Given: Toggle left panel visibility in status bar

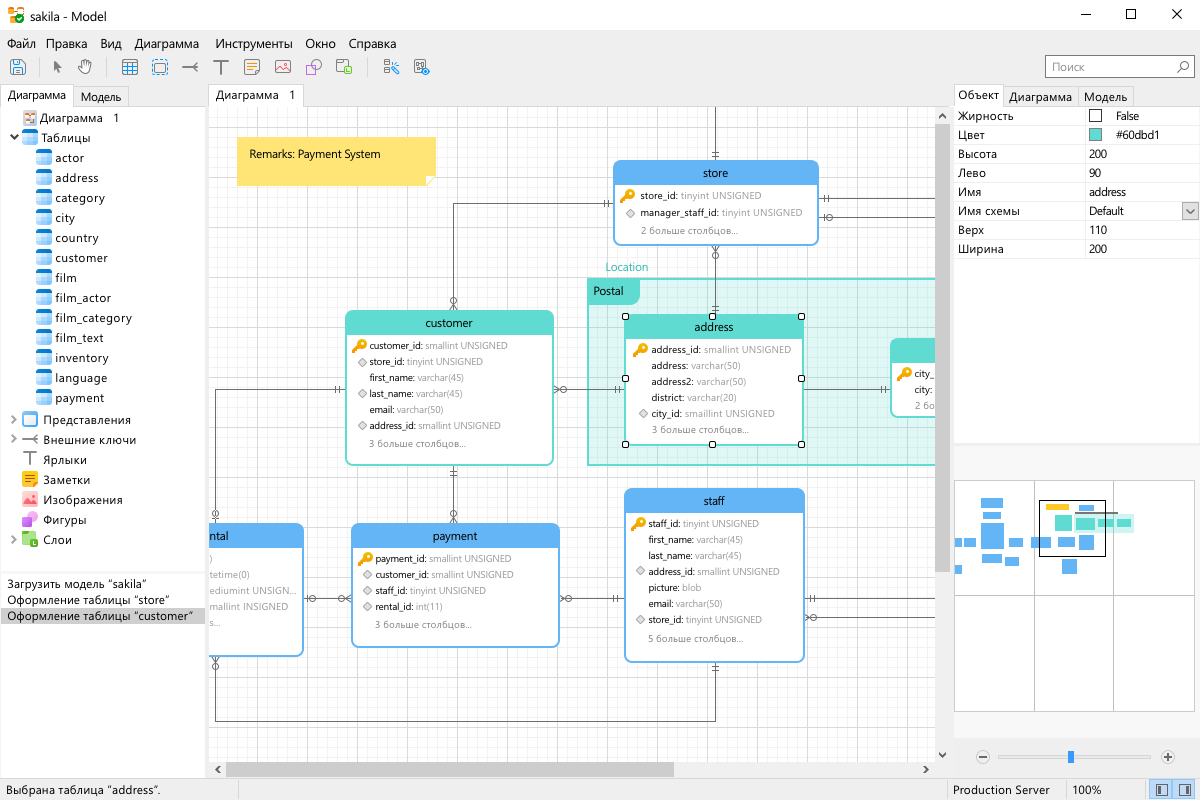Looking at the screenshot, I should 1162,790.
